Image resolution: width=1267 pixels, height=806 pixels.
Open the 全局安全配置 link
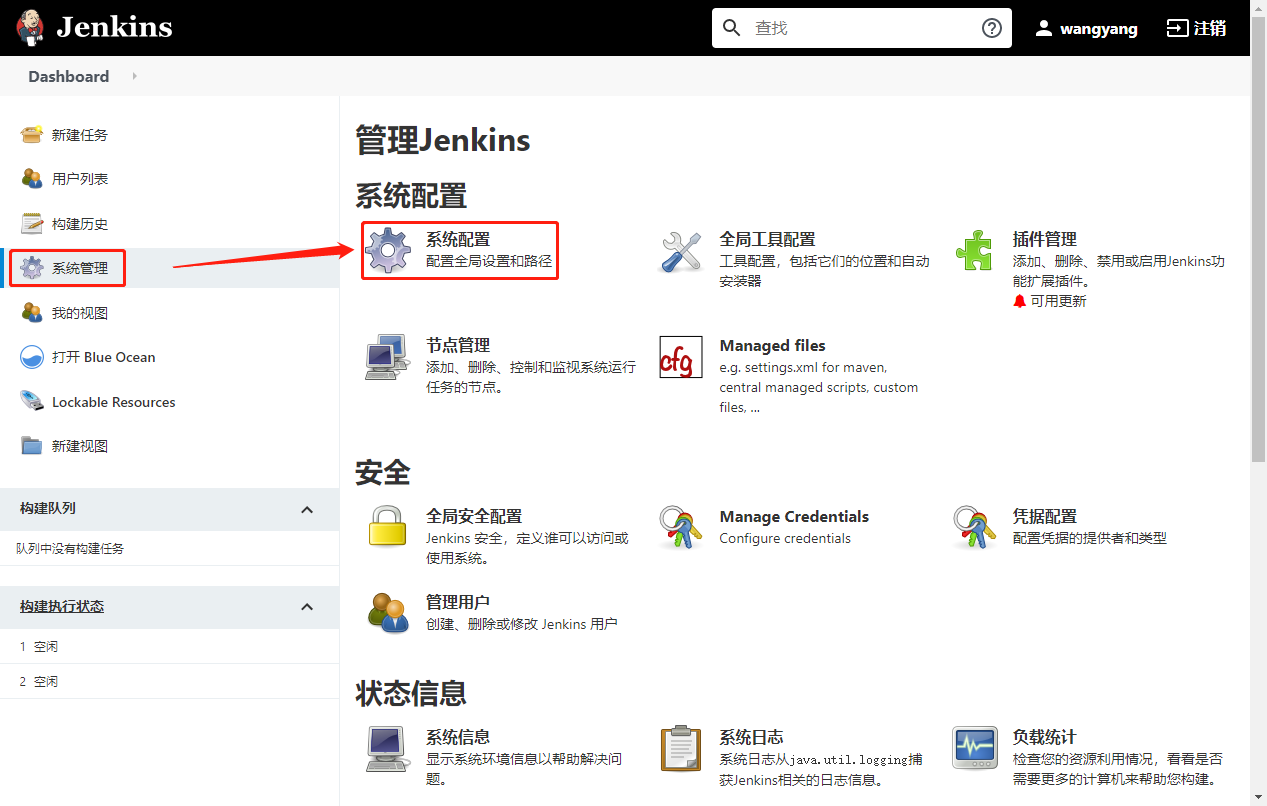pos(474,517)
